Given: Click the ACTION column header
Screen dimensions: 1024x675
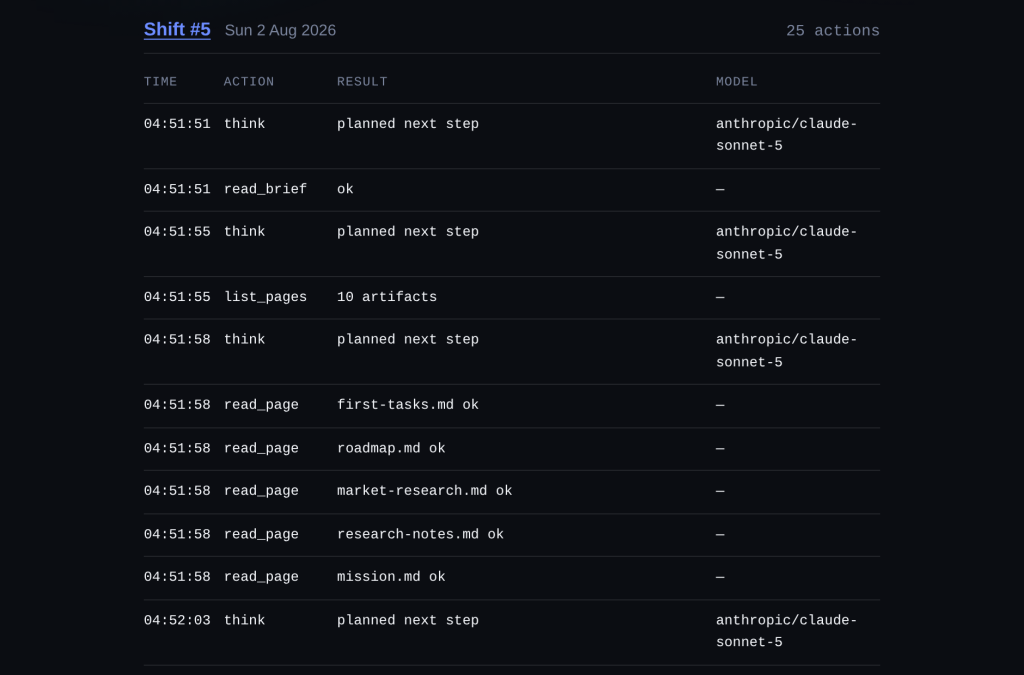Looking at the screenshot, I should [249, 82].
